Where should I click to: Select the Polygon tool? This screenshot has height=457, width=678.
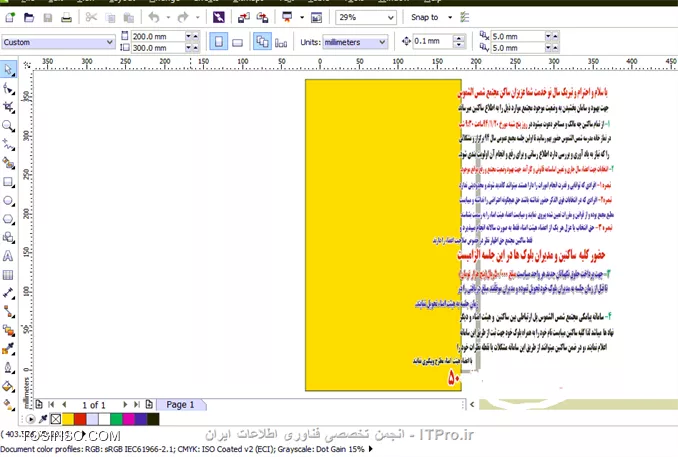(8, 219)
